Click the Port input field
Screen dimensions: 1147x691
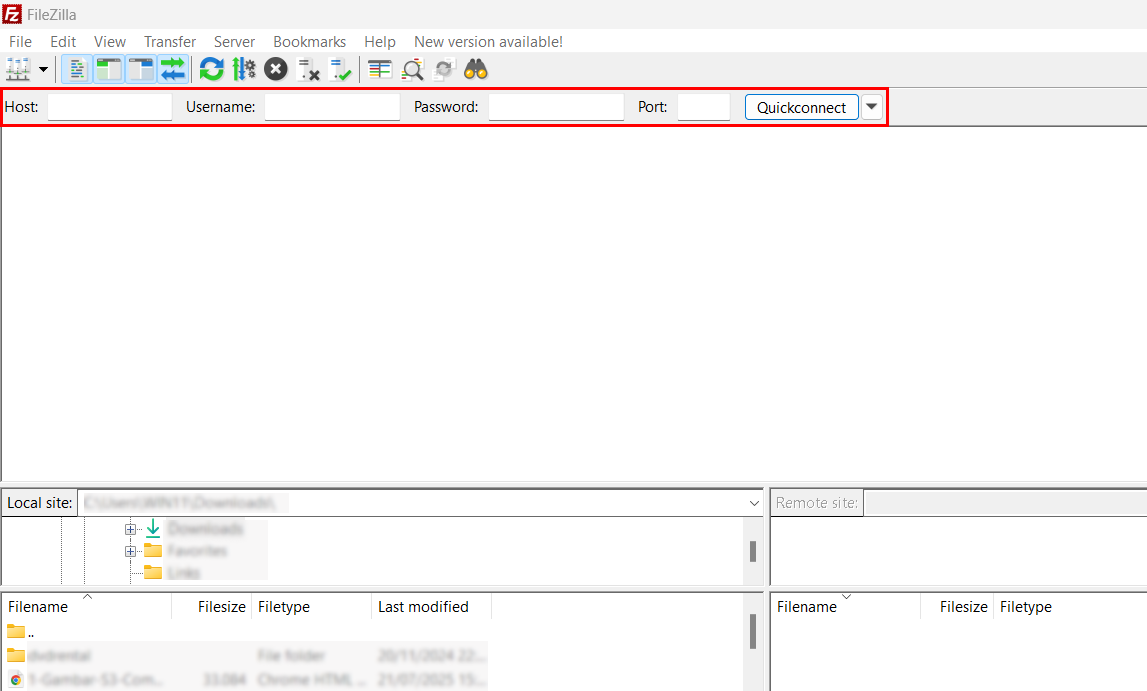pos(704,107)
